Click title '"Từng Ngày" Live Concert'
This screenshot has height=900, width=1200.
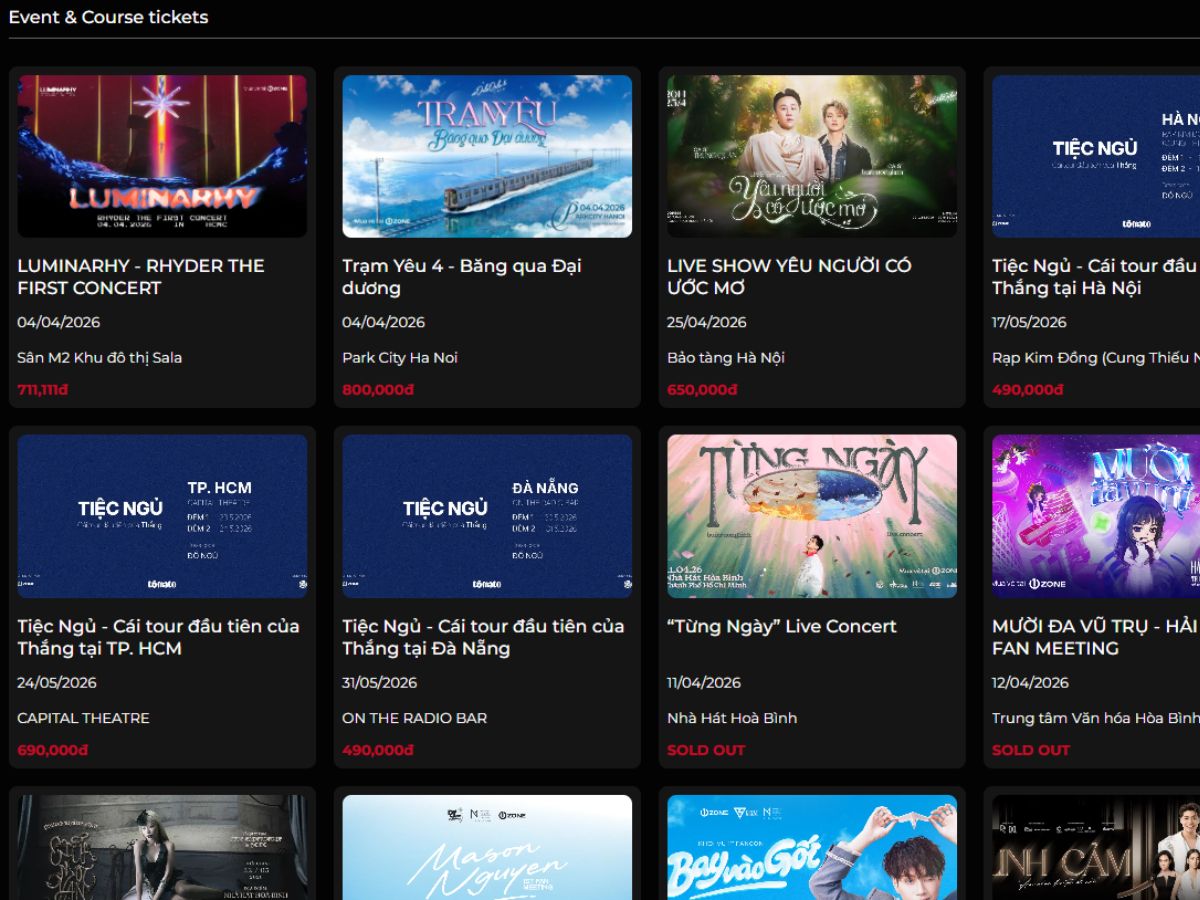coord(782,626)
